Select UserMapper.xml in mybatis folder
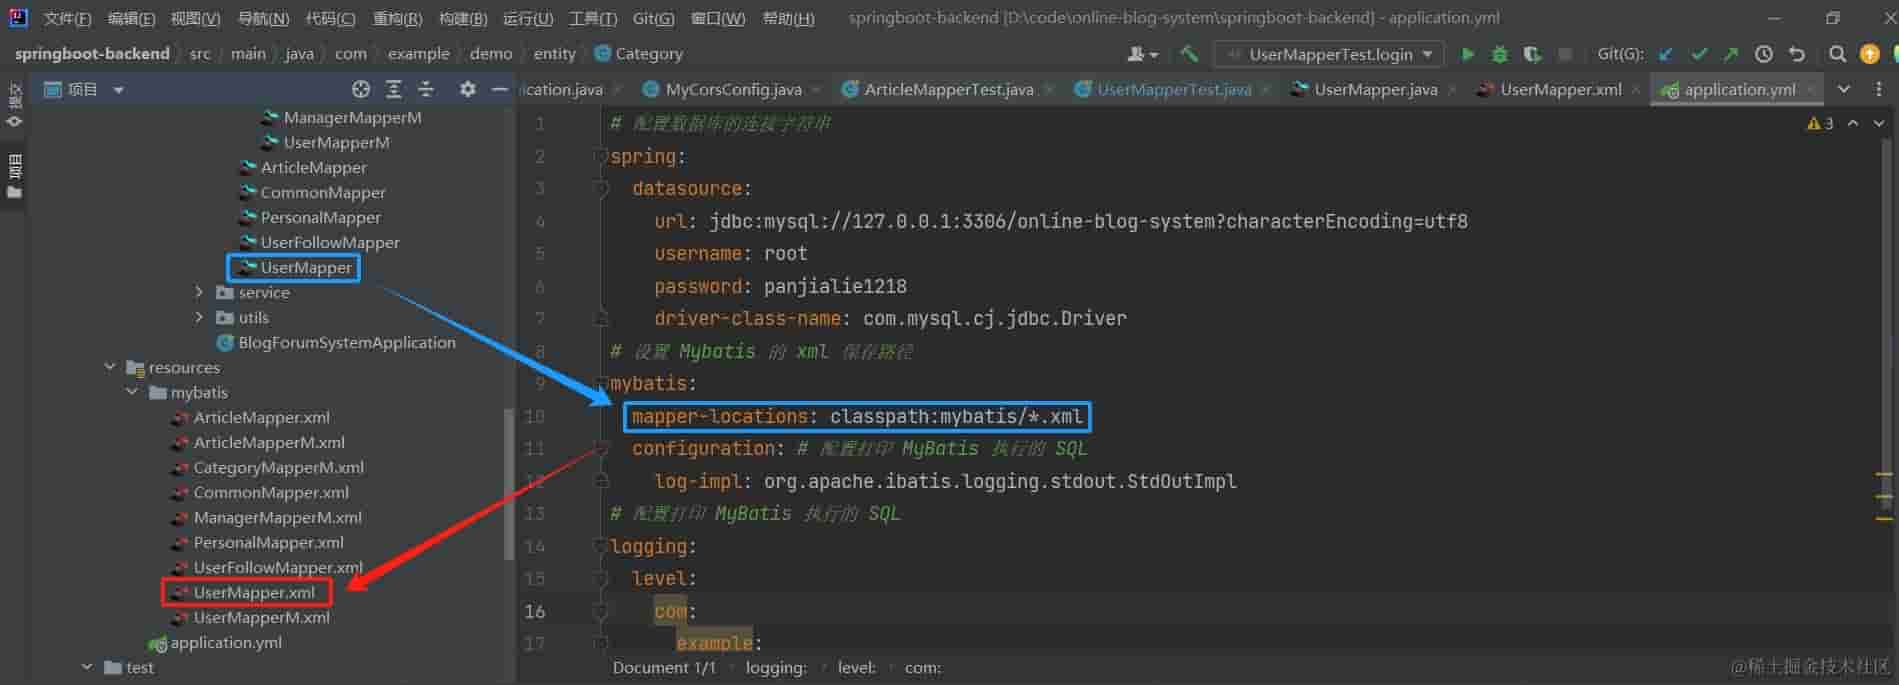Screen dimensions: 1899x685 pyautogui.click(x=254, y=592)
